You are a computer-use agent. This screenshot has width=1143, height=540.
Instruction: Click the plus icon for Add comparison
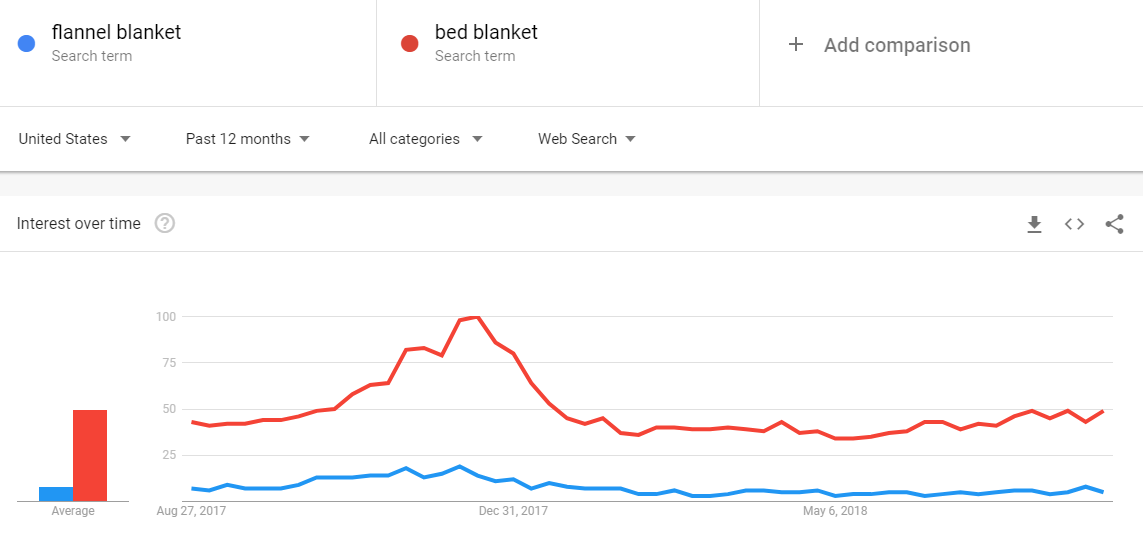point(796,44)
